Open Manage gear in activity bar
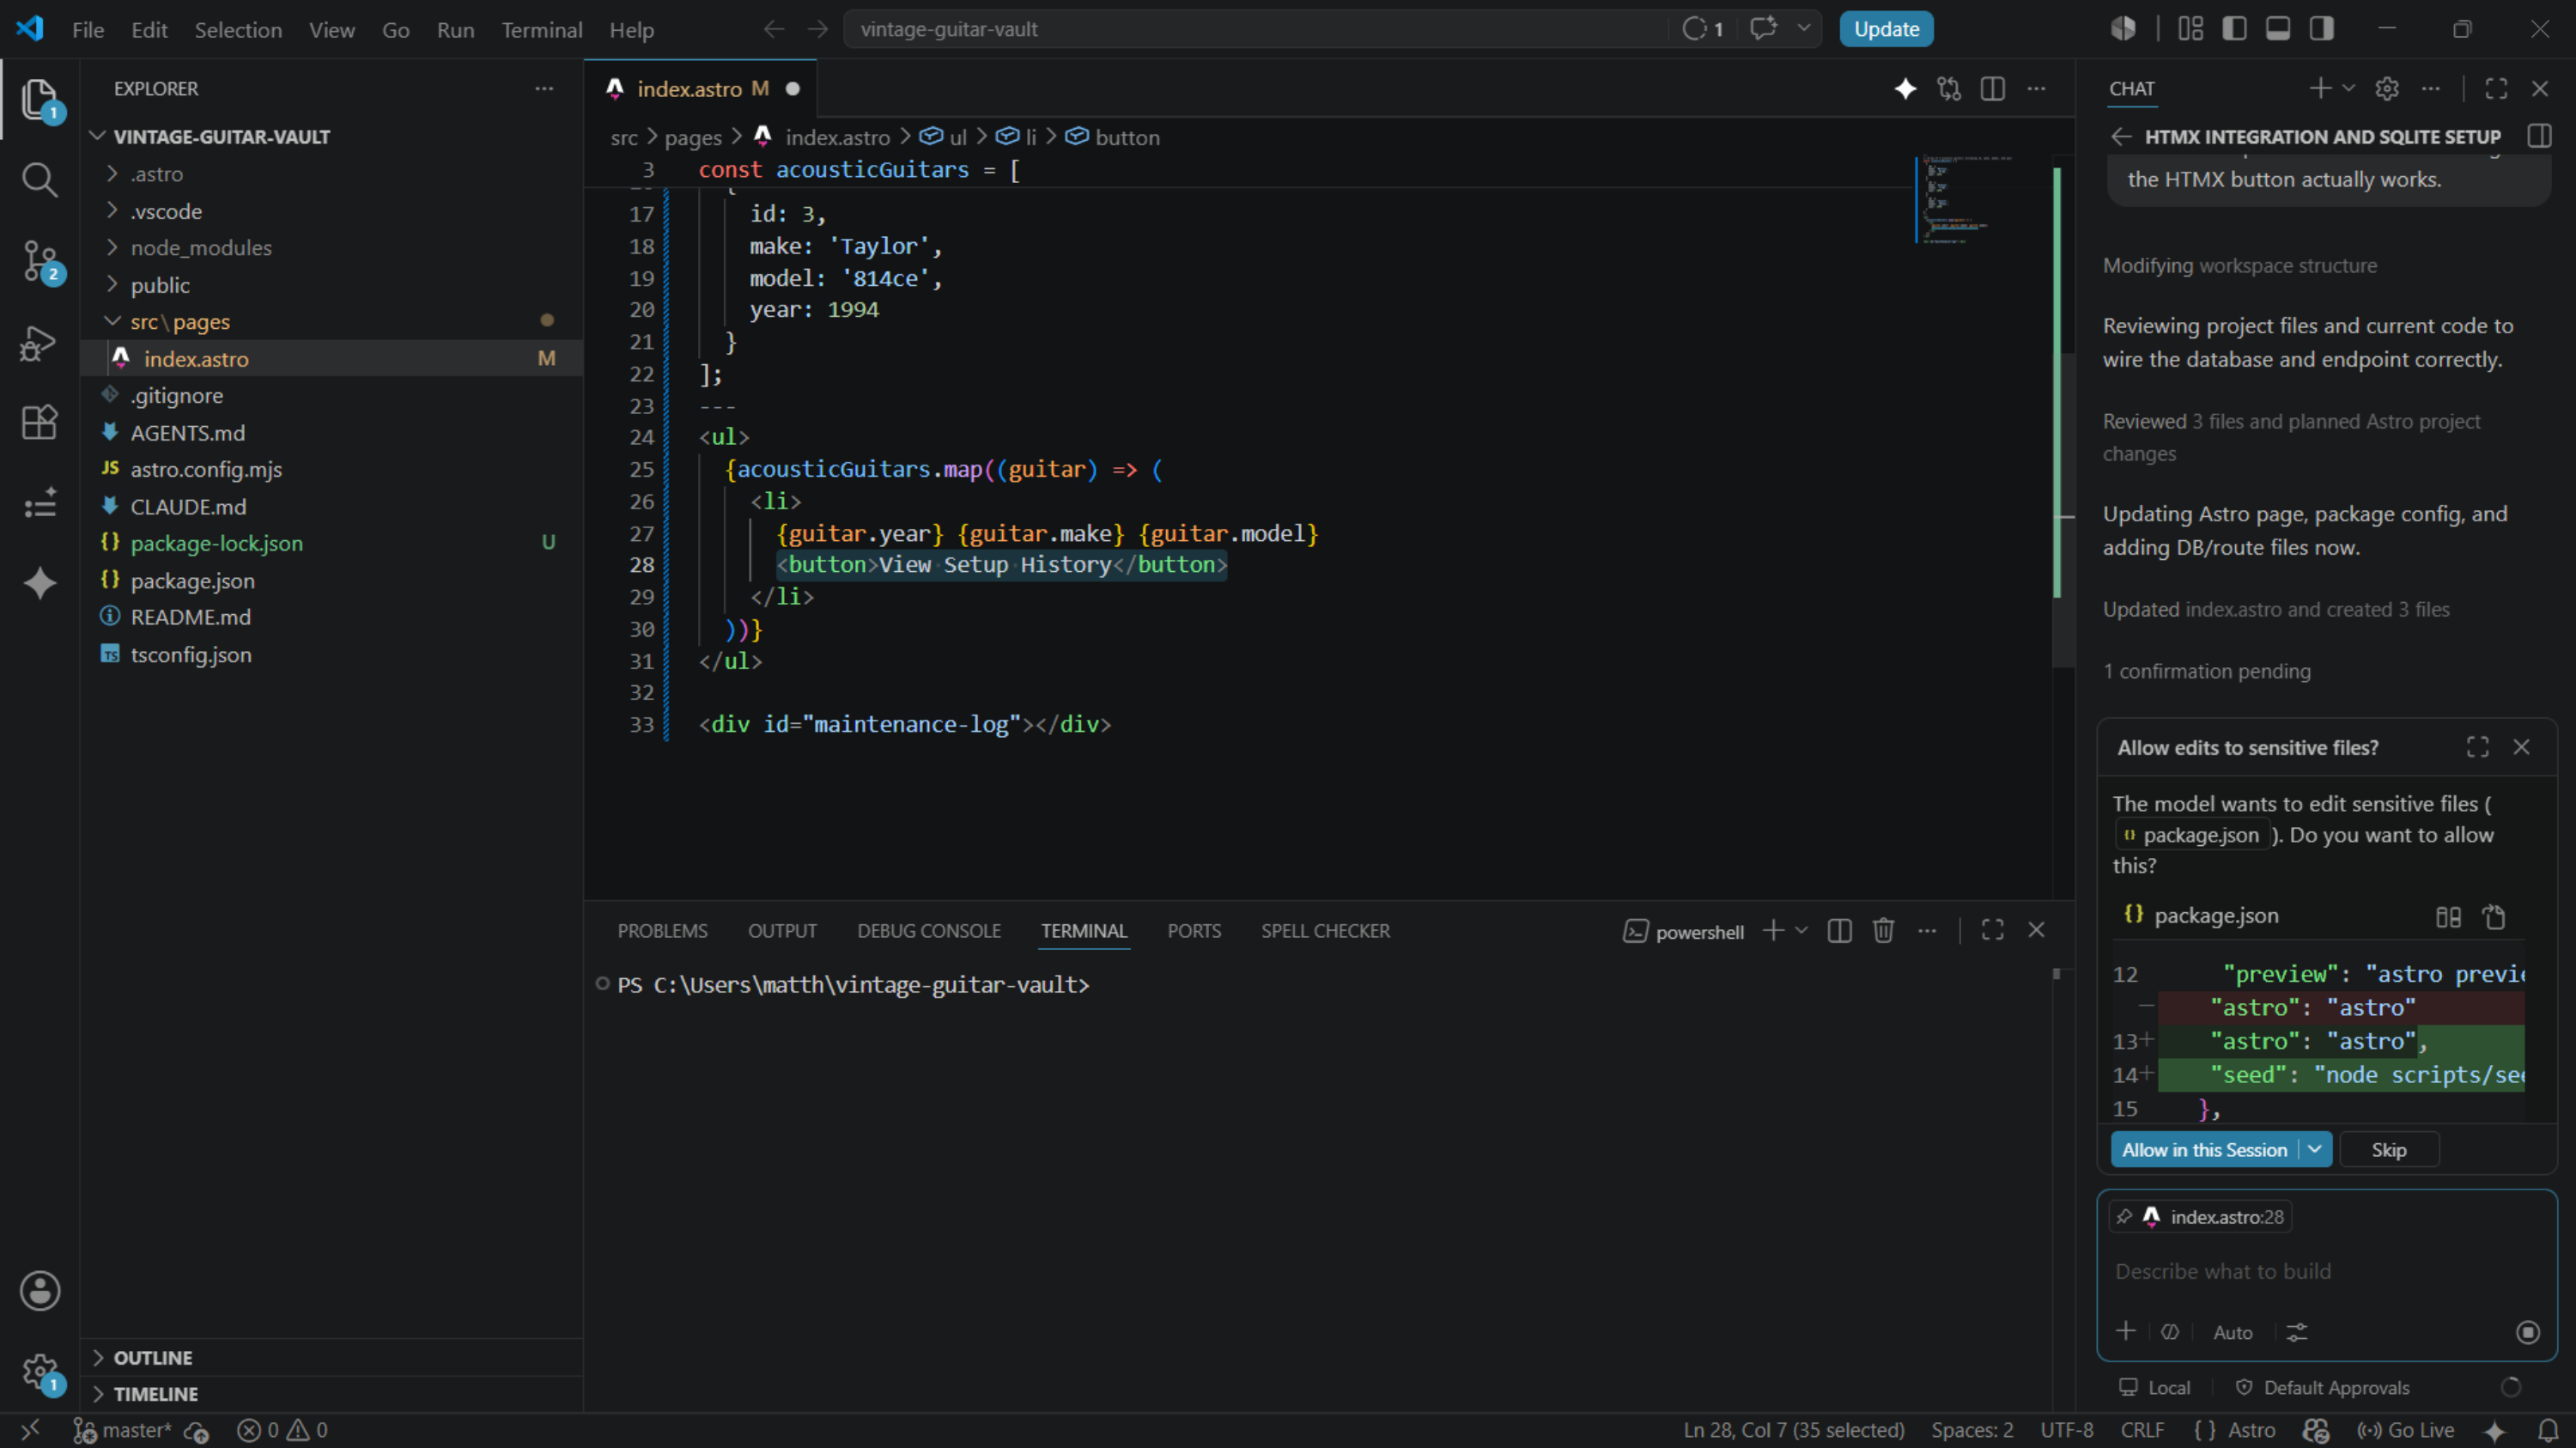Screen dimensions: 2576x1448 click(39, 1372)
